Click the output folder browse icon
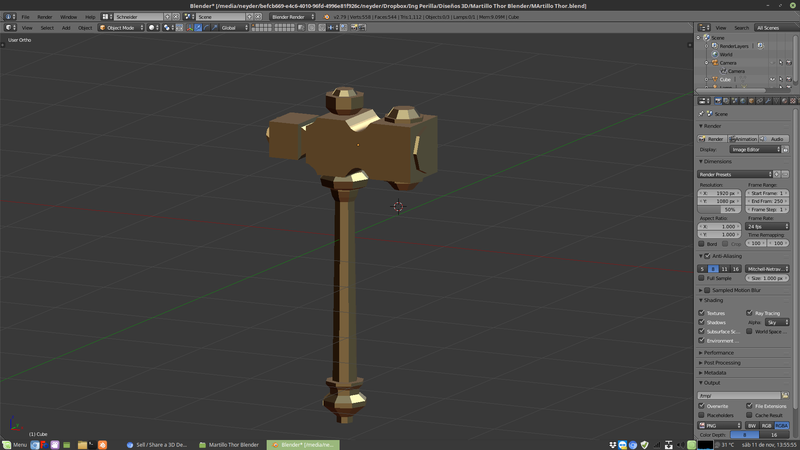 click(785, 395)
